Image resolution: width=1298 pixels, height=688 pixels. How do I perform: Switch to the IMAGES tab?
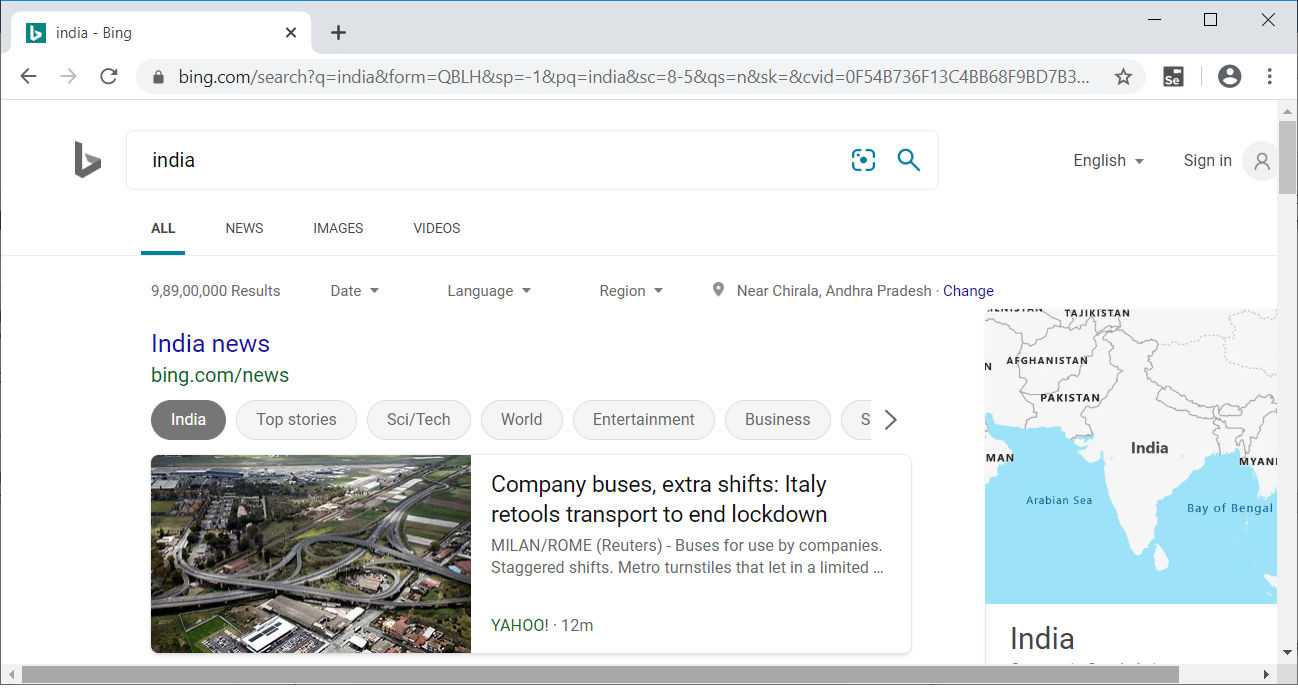[x=338, y=228]
